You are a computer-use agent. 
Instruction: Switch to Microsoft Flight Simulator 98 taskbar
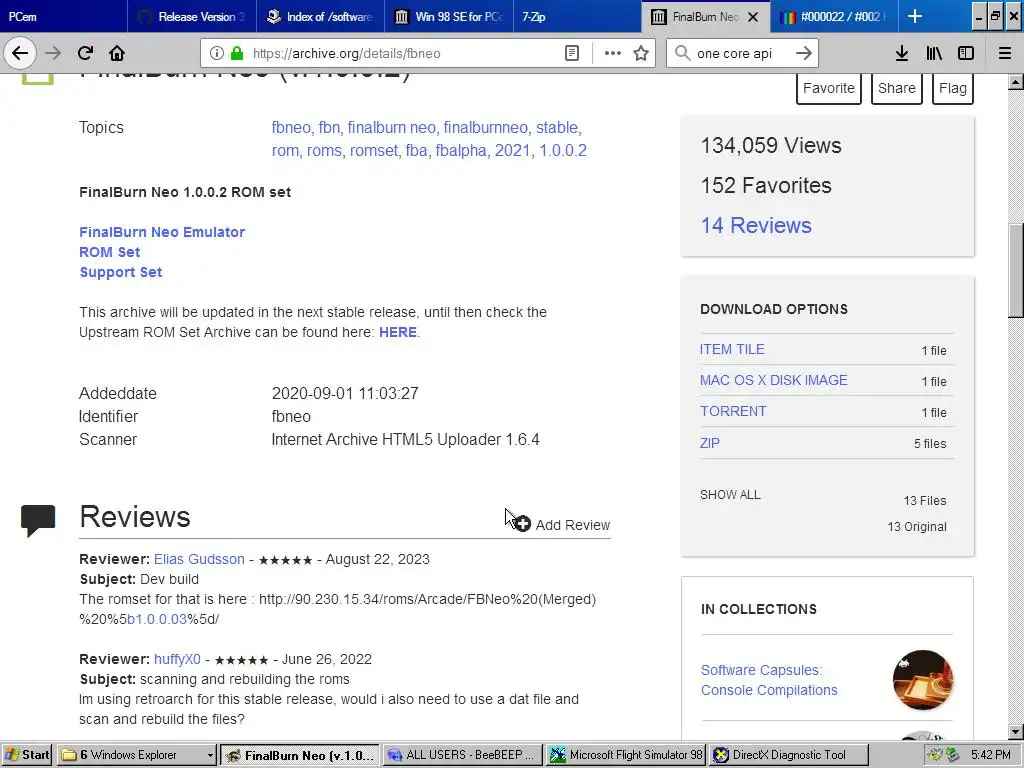point(626,755)
